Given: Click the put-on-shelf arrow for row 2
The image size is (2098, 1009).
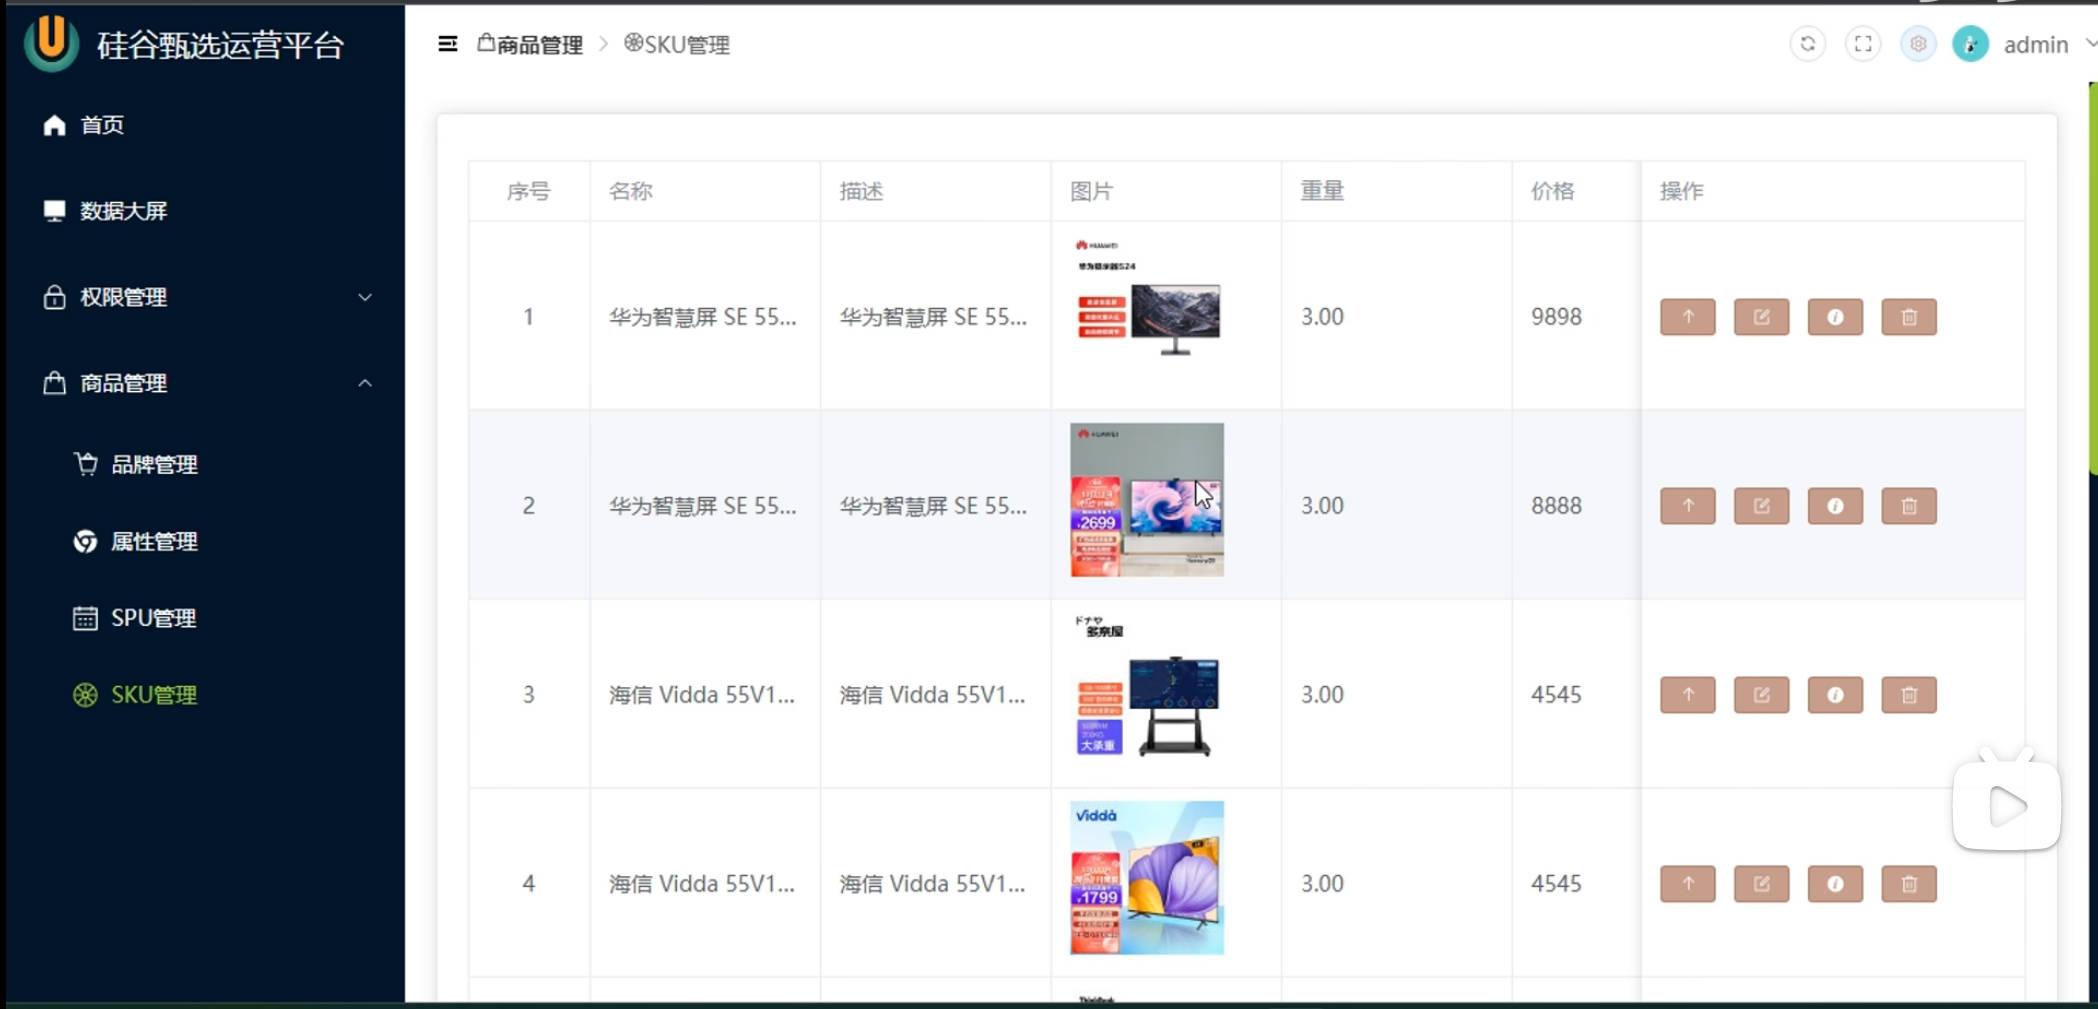Looking at the screenshot, I should click(x=1687, y=506).
